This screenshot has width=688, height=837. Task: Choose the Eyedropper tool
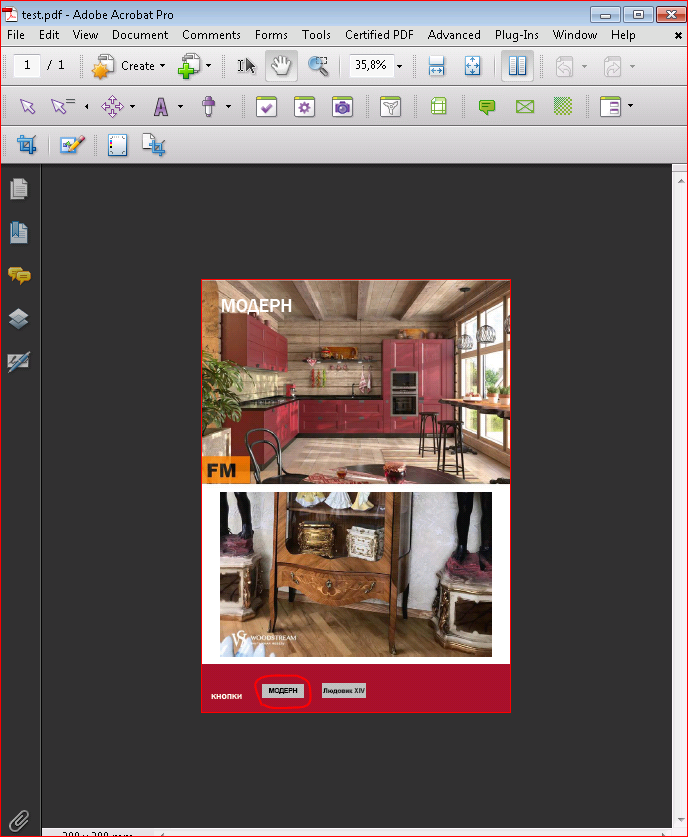point(209,106)
